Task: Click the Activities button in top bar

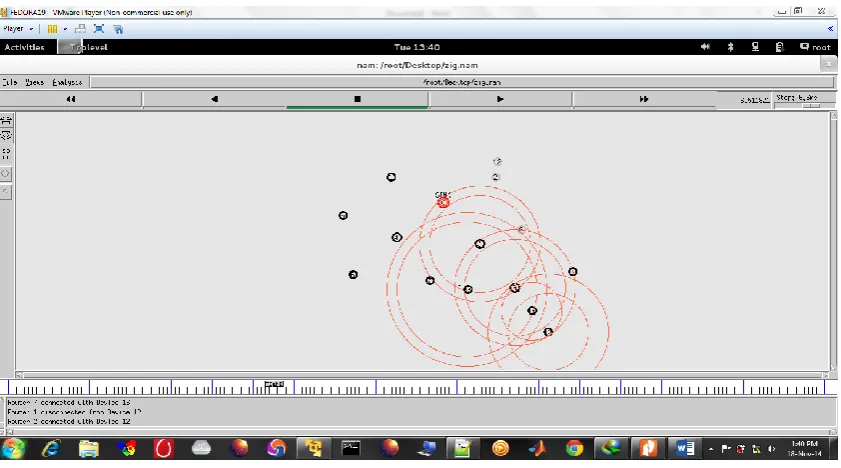Action: [x=24, y=47]
